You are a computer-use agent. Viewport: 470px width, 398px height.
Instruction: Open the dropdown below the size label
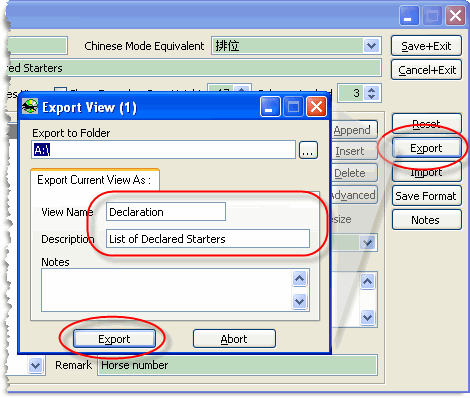click(368, 243)
